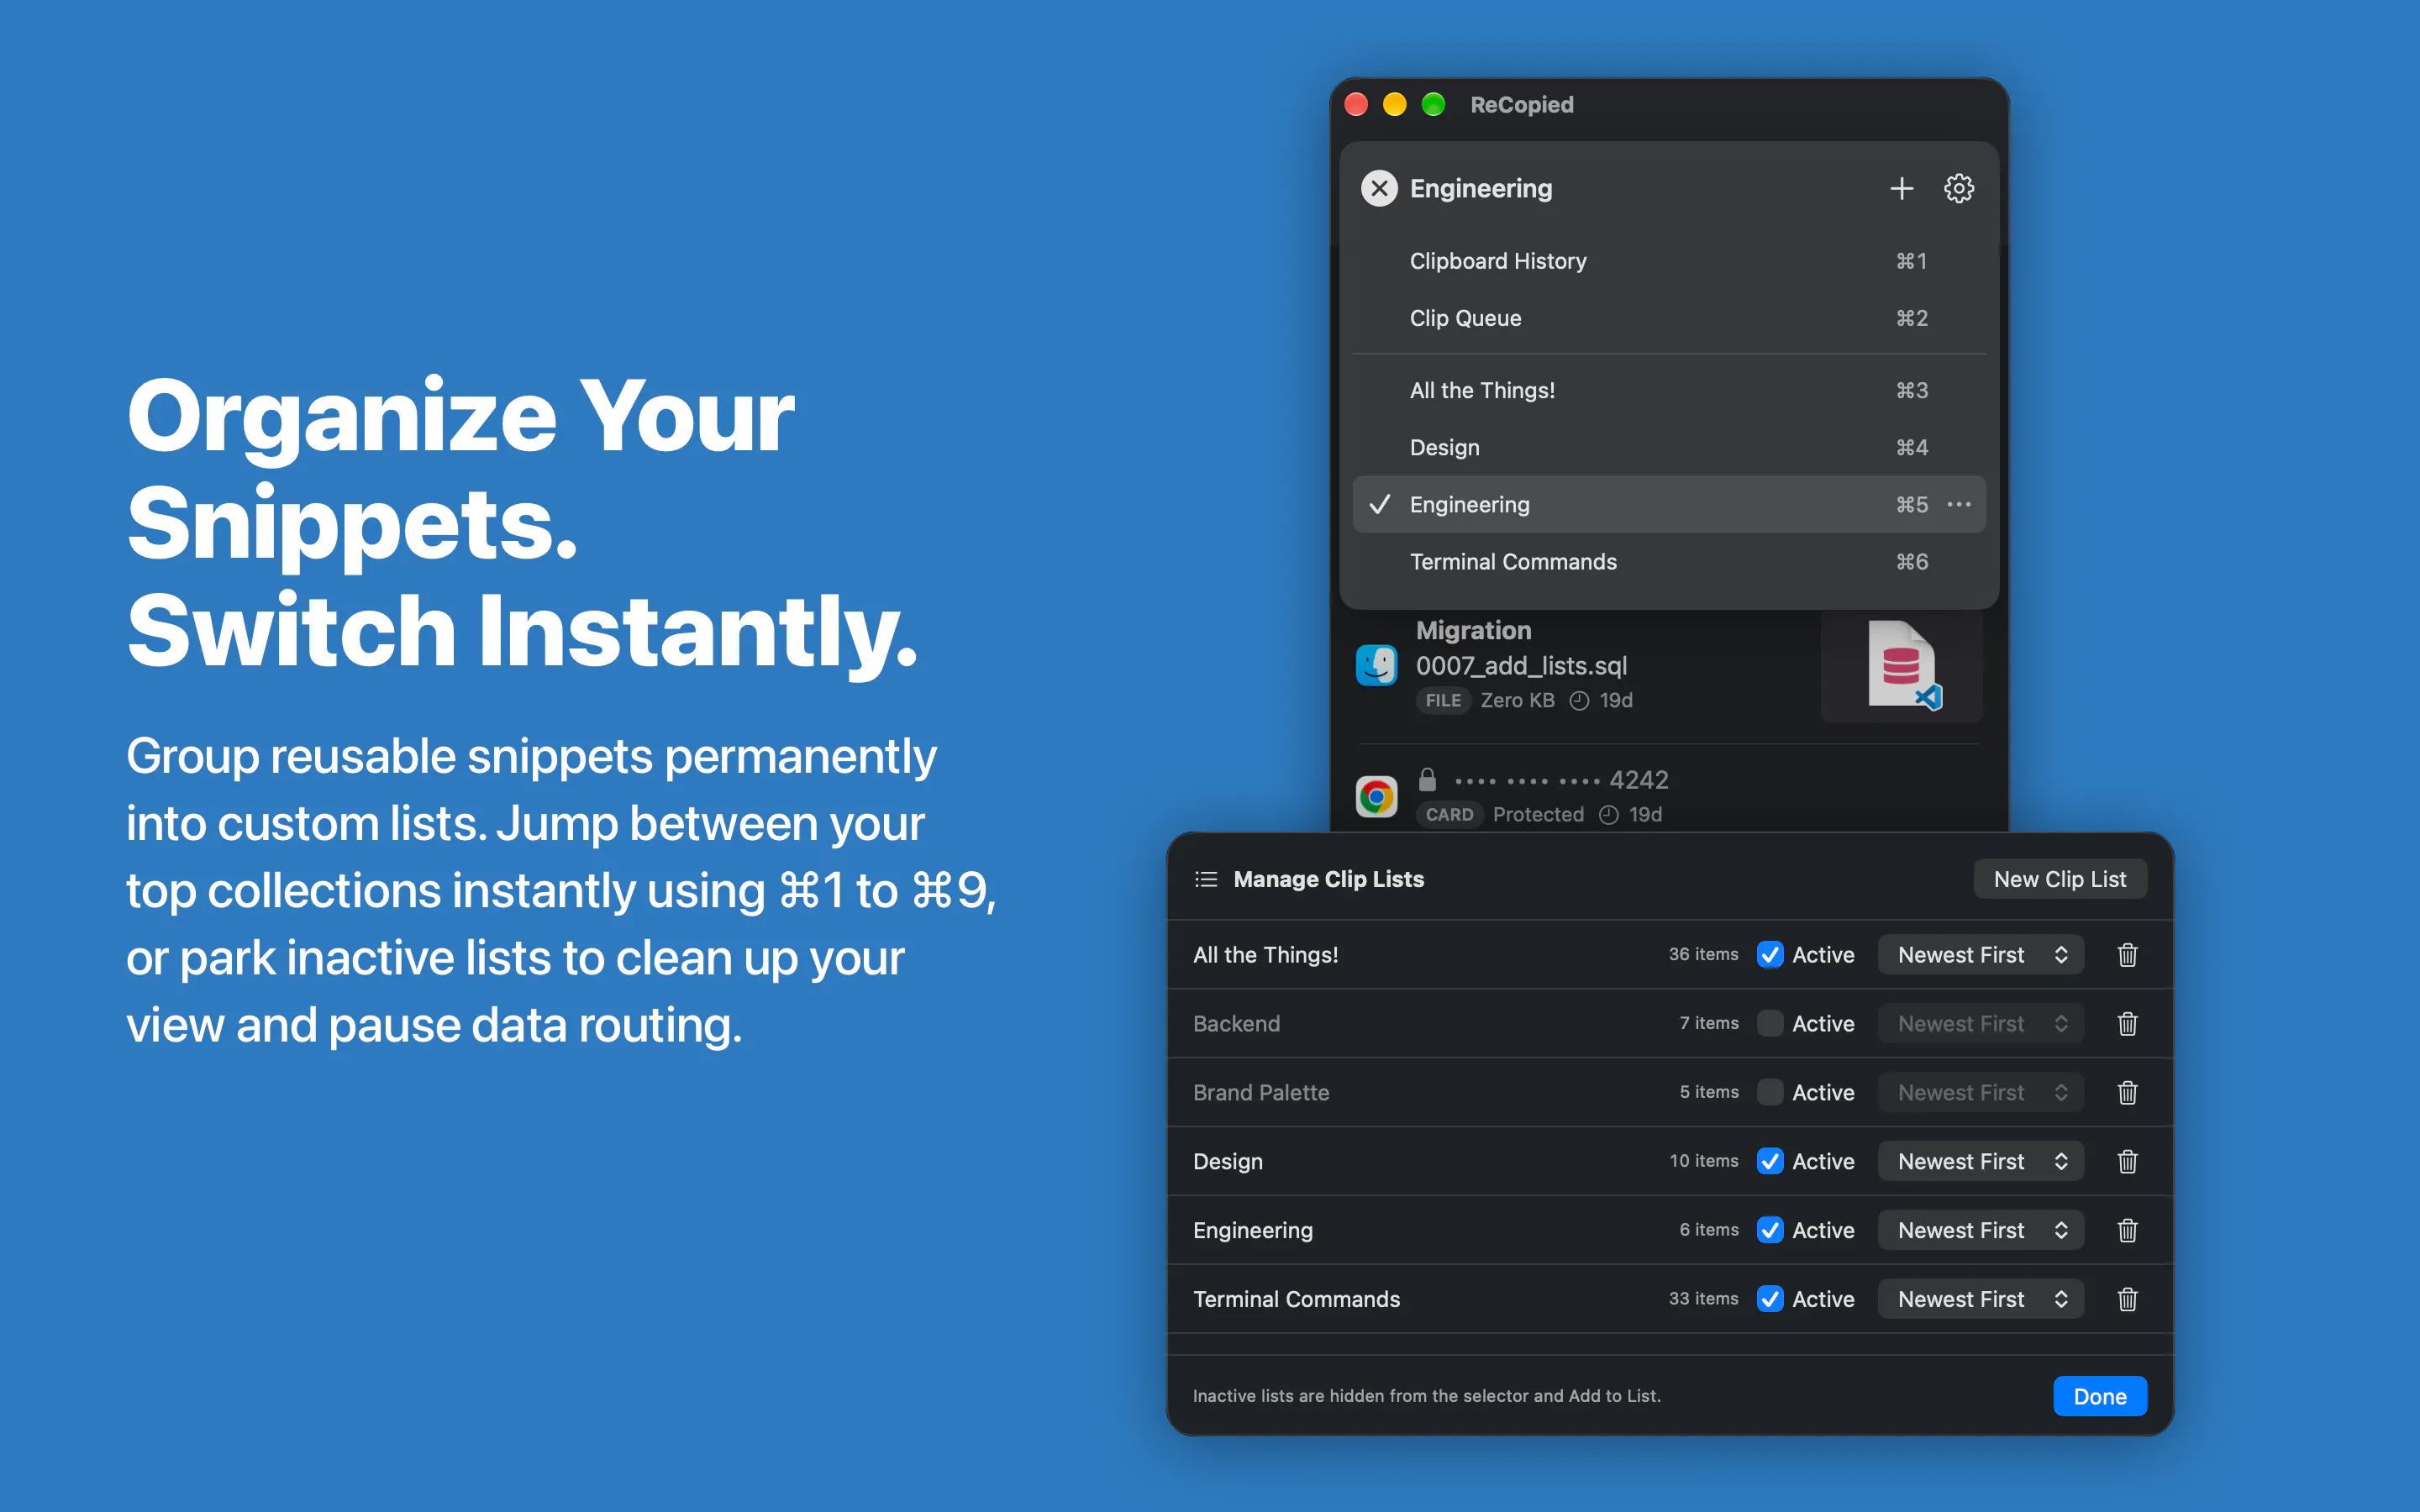Image resolution: width=2420 pixels, height=1512 pixels.
Task: Select Clip Queue in the selector
Action: (1669, 318)
